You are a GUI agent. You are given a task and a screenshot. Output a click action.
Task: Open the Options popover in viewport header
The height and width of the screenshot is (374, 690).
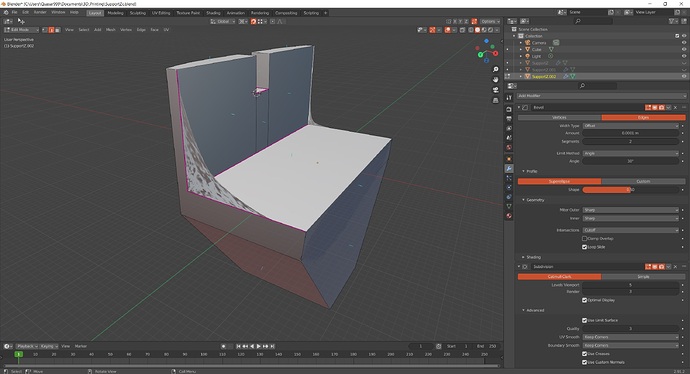point(489,21)
